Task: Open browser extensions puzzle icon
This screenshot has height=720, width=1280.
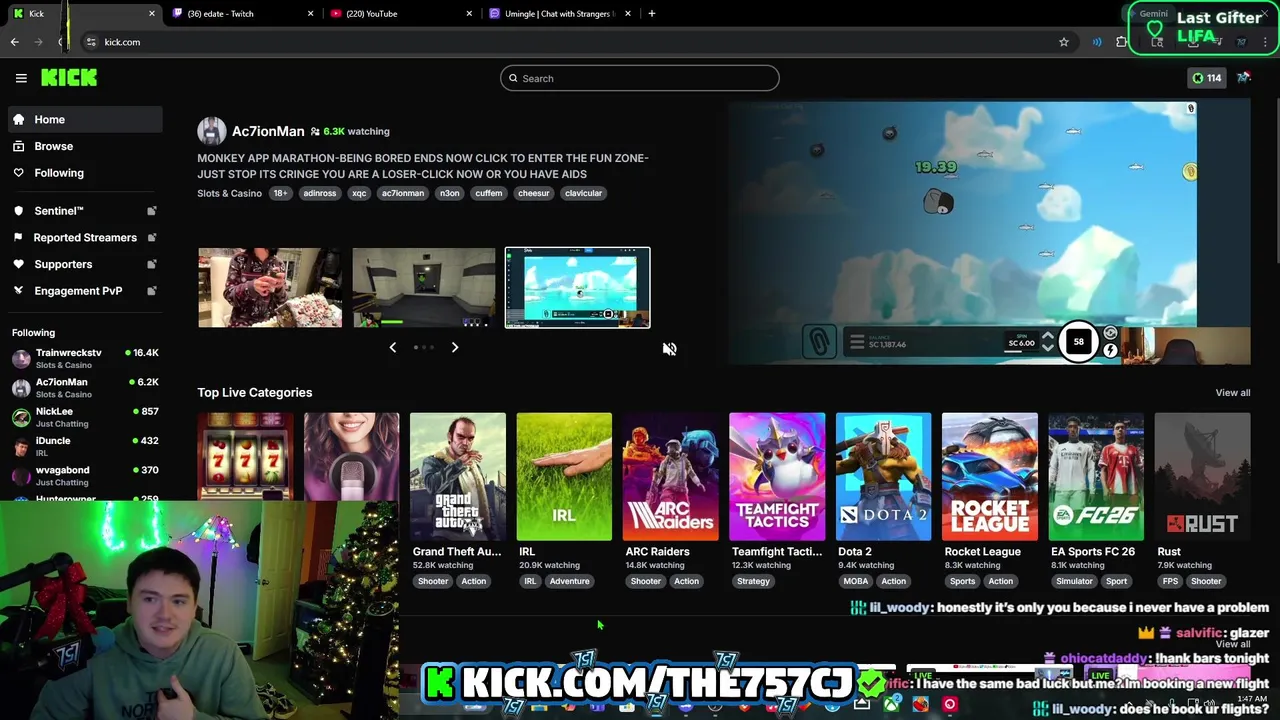Action: tap(1122, 42)
